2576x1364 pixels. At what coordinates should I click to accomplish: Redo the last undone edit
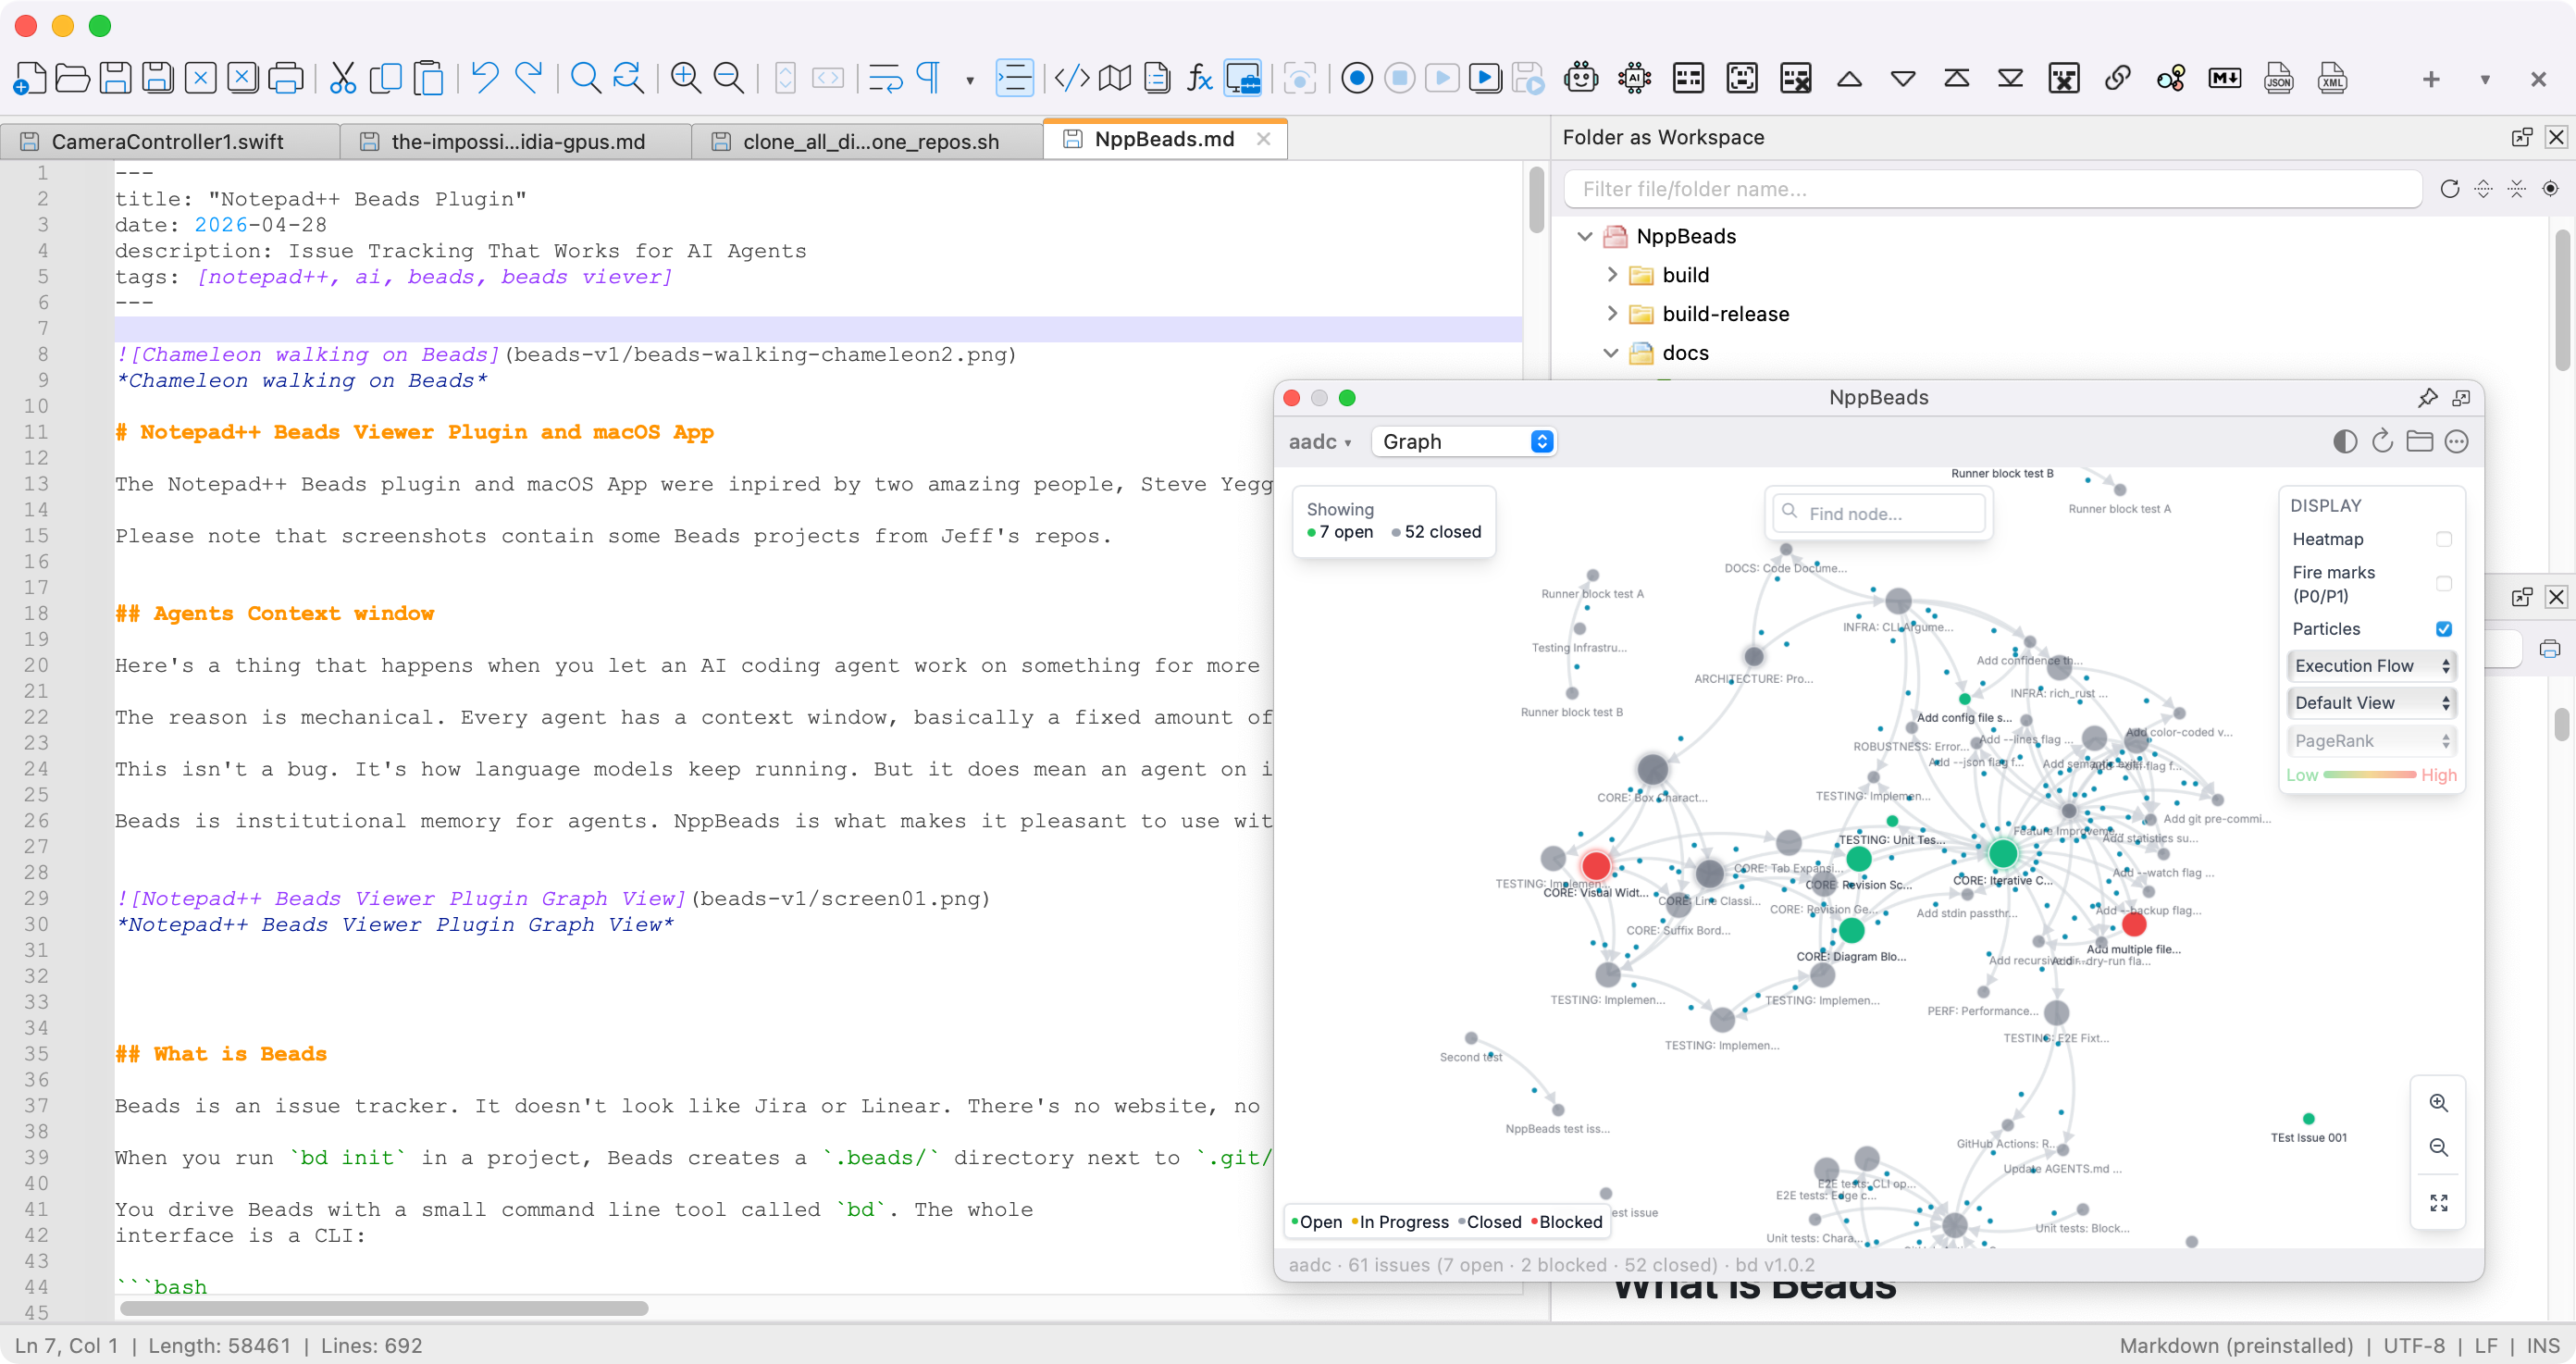point(528,78)
